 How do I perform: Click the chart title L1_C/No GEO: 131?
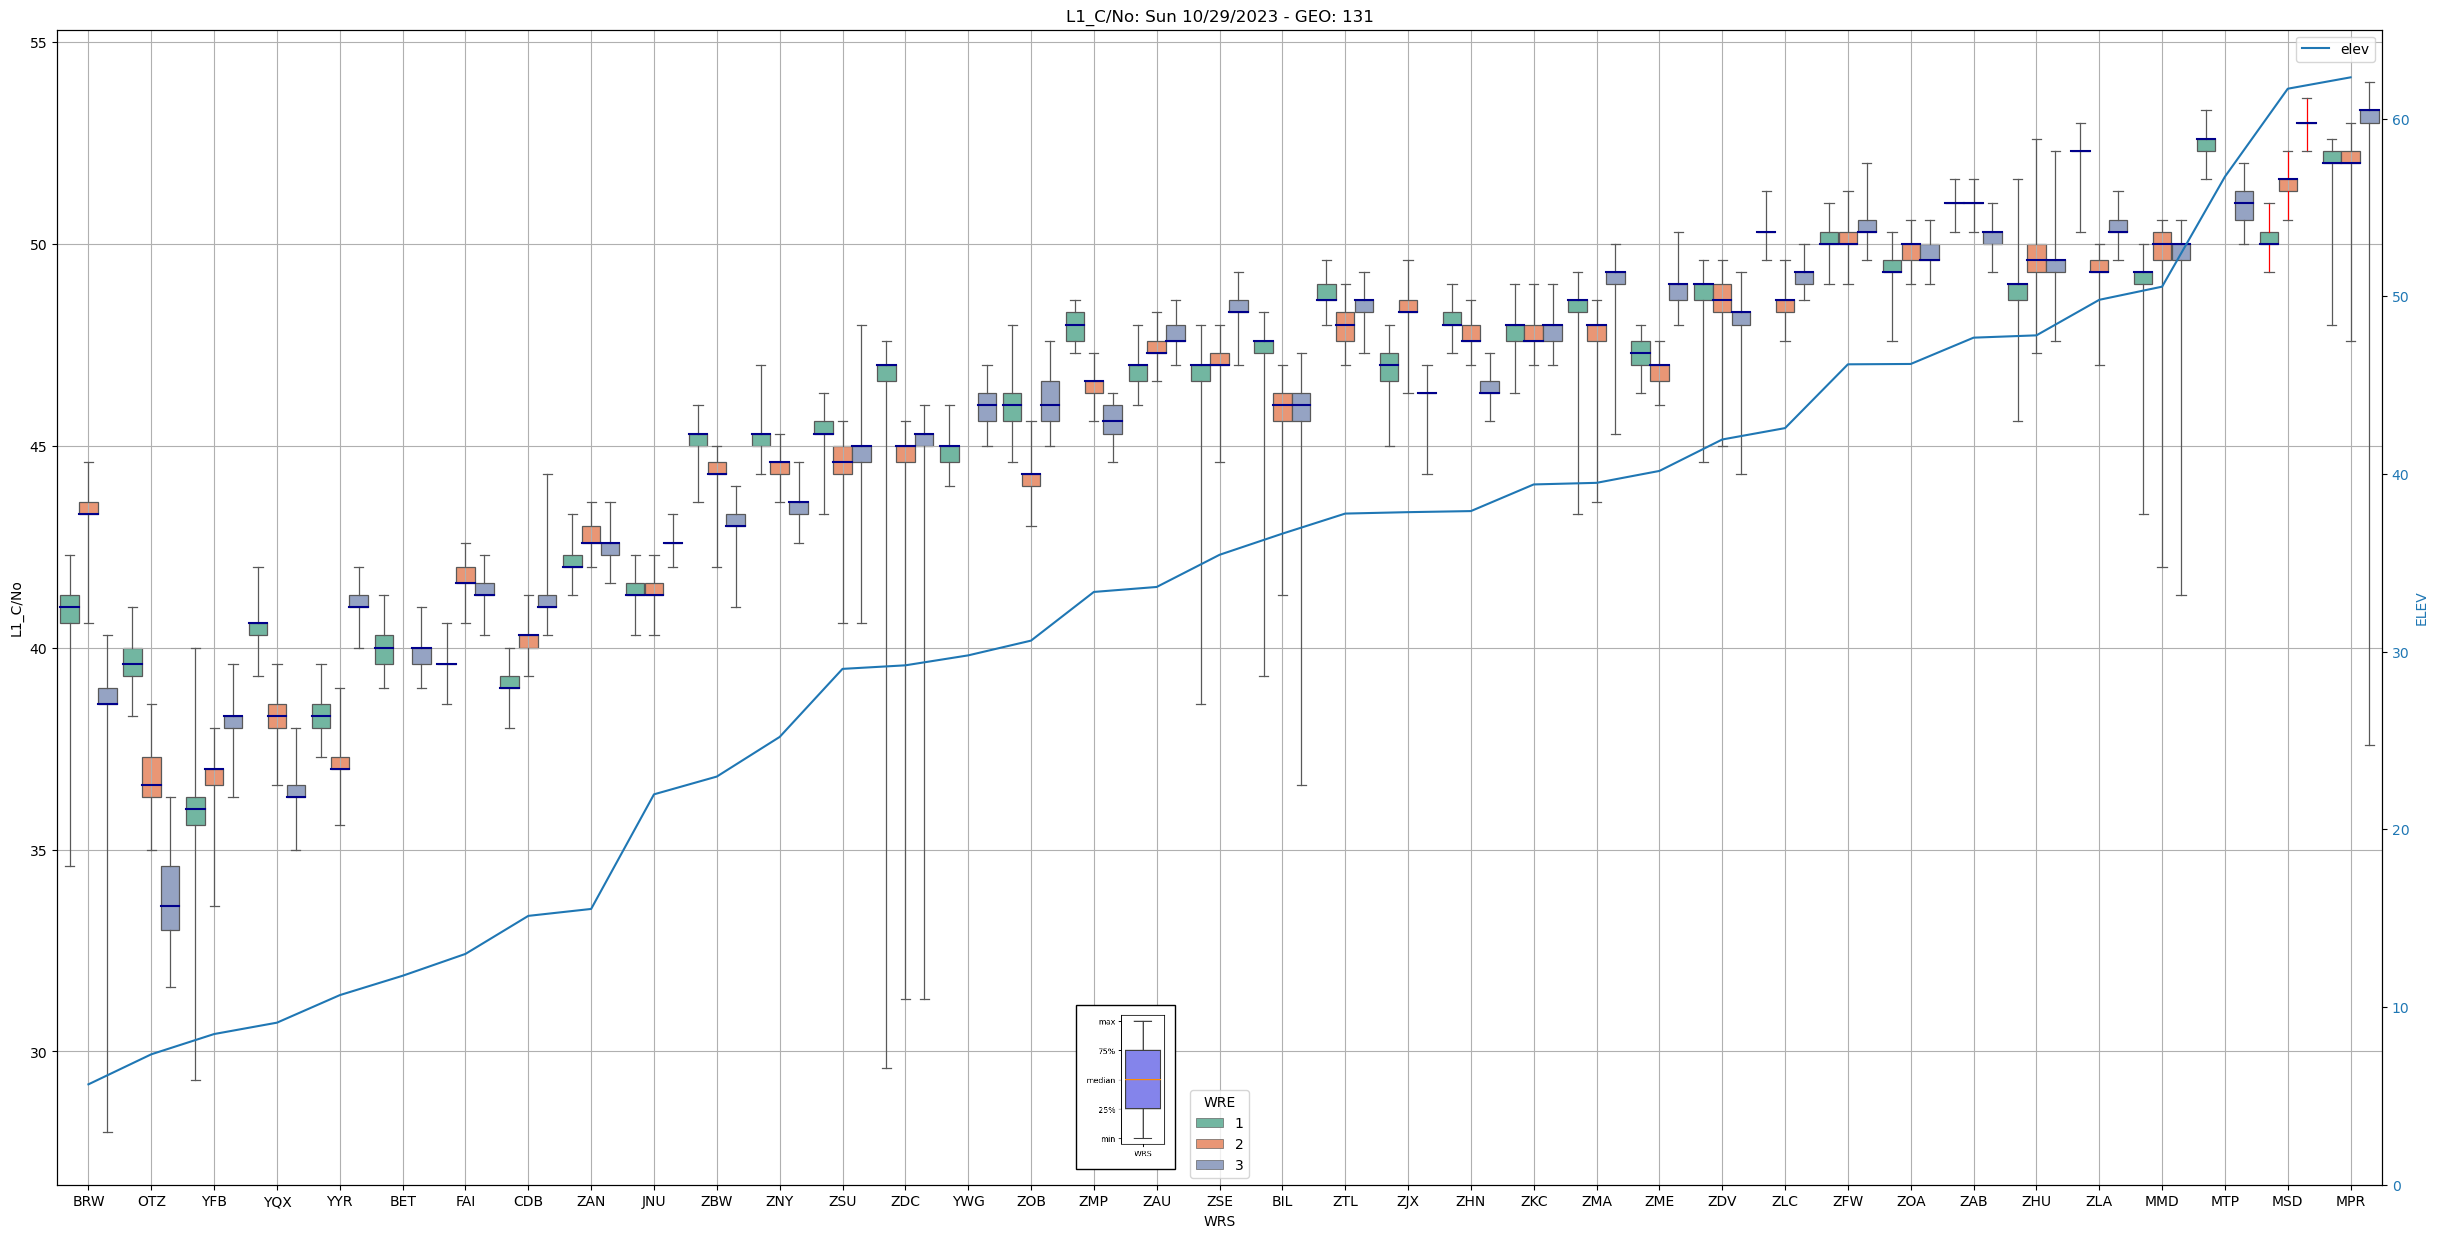(1219, 16)
